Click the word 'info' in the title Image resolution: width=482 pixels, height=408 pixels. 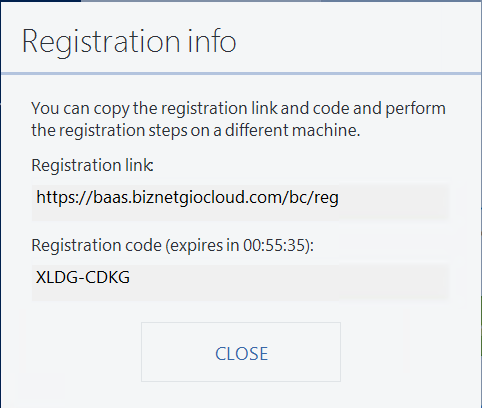coord(212,41)
